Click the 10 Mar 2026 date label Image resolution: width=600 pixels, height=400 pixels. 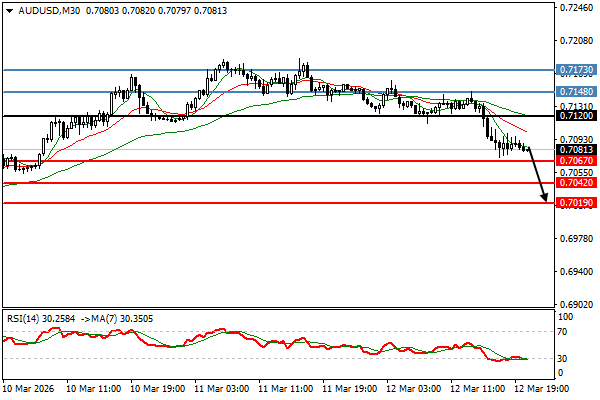[x=29, y=387]
